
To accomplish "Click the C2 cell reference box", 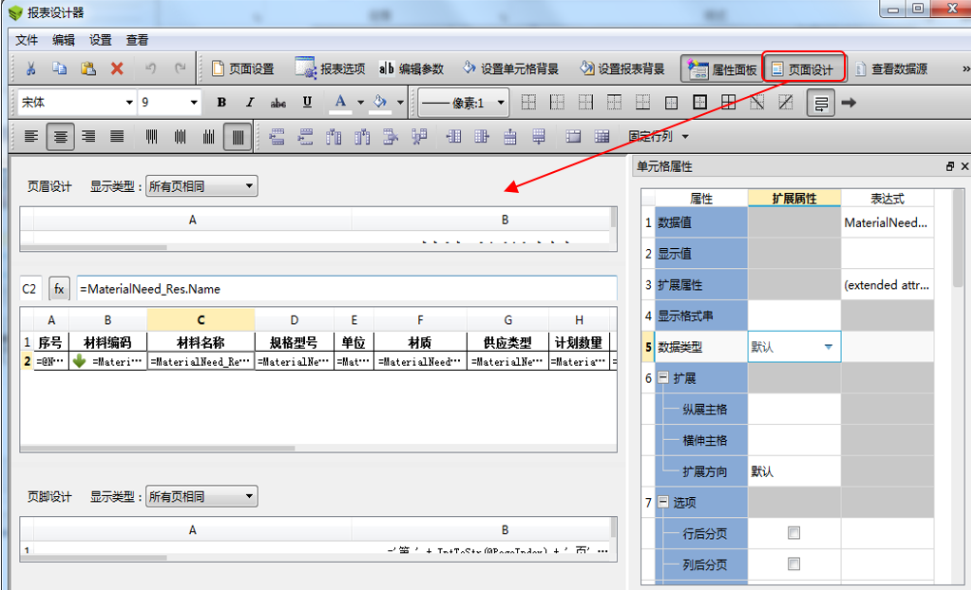I will click(x=30, y=289).
